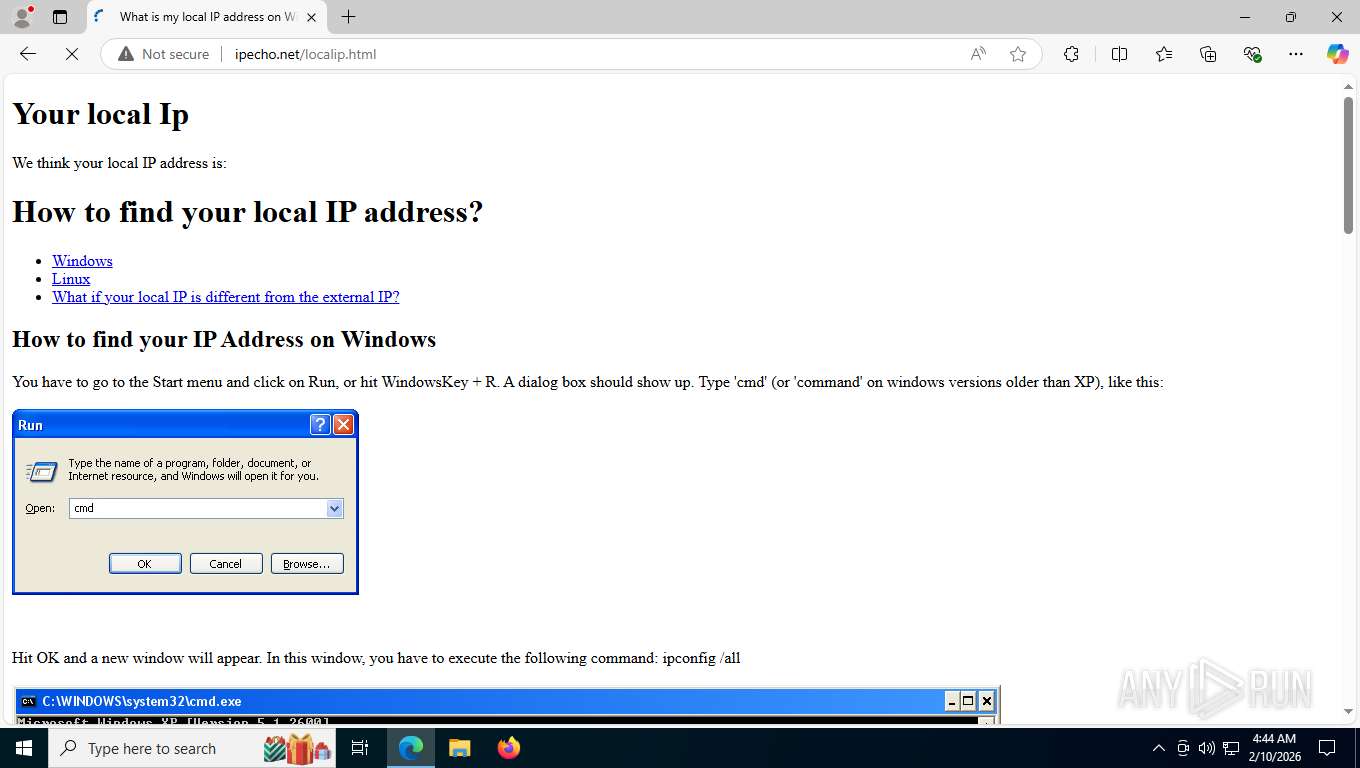This screenshot has width=1360, height=768.
Task: Add this page to favorites star
Action: [1018, 54]
